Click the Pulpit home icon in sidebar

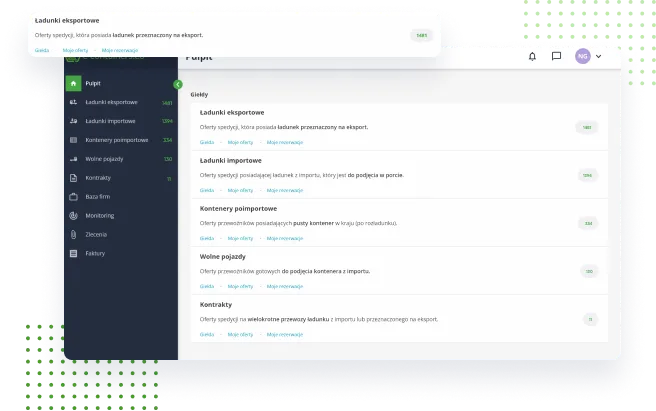click(x=73, y=84)
